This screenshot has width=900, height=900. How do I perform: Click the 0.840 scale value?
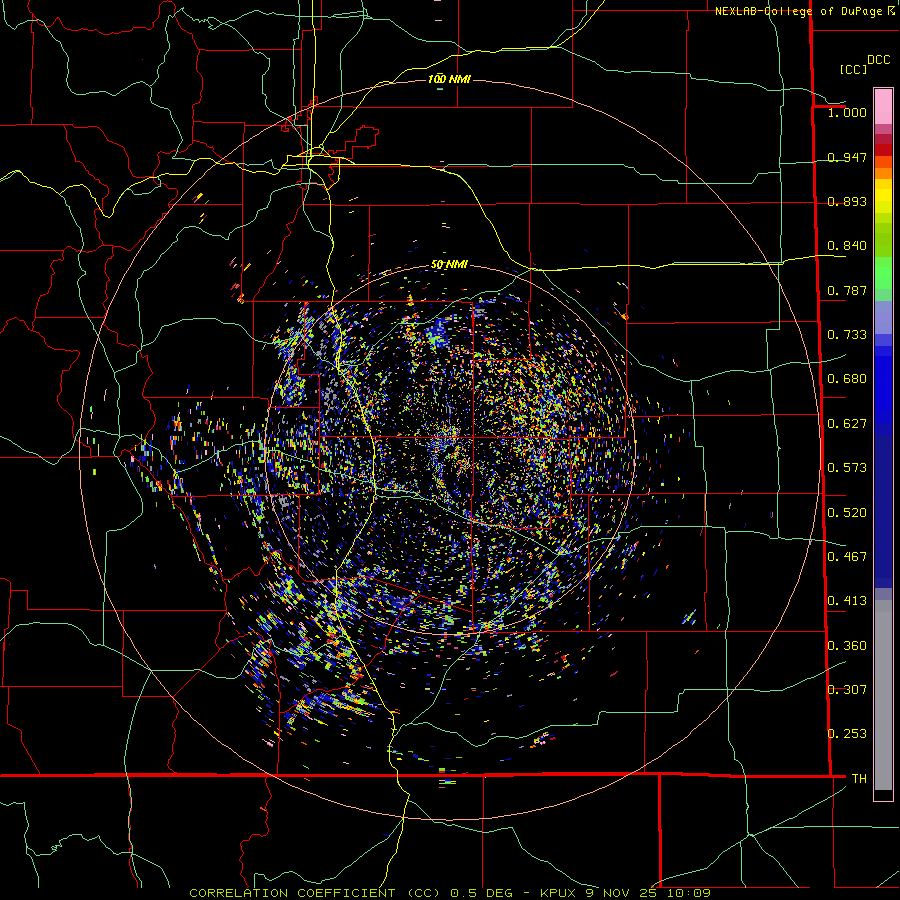point(847,246)
